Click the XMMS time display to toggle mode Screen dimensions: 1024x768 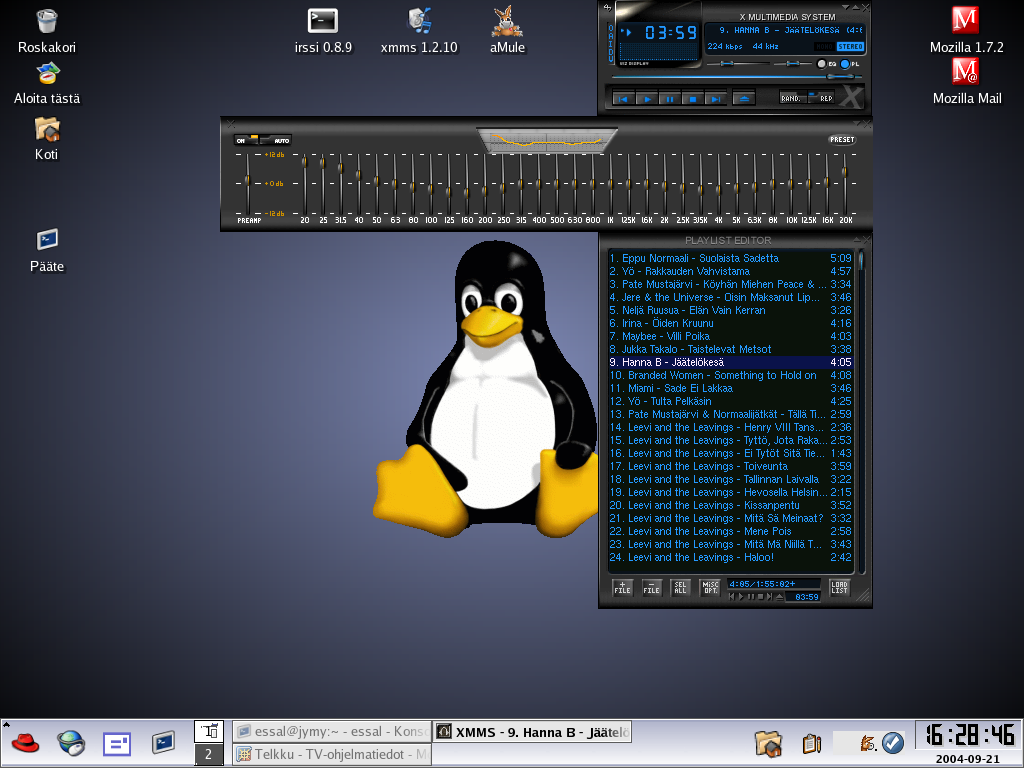click(x=671, y=32)
